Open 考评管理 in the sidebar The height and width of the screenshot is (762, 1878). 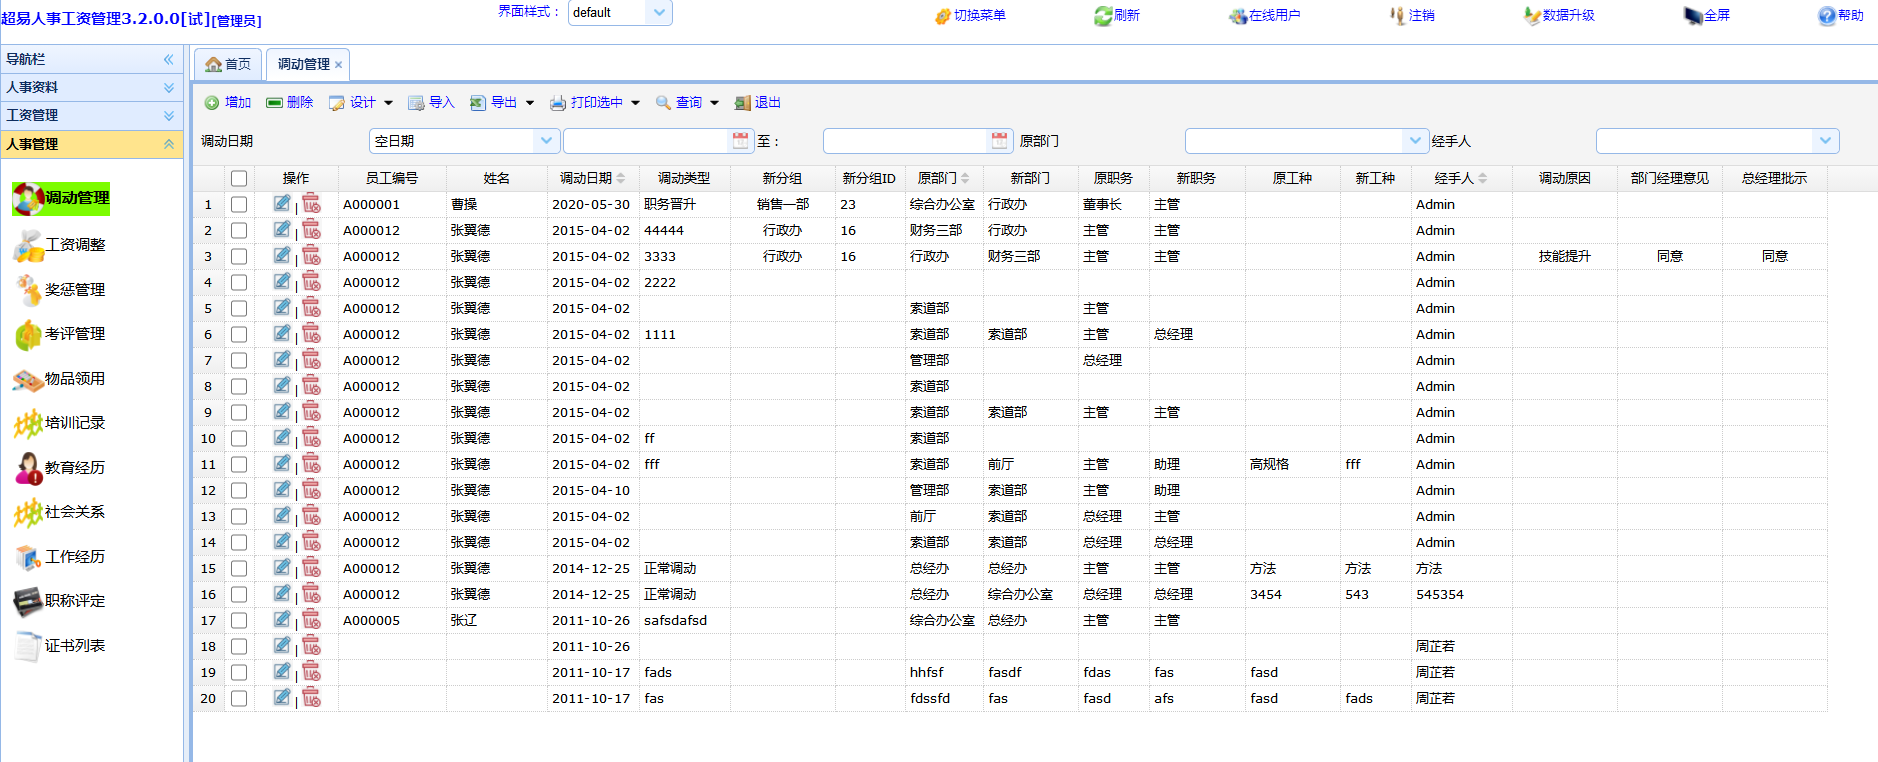click(60, 334)
